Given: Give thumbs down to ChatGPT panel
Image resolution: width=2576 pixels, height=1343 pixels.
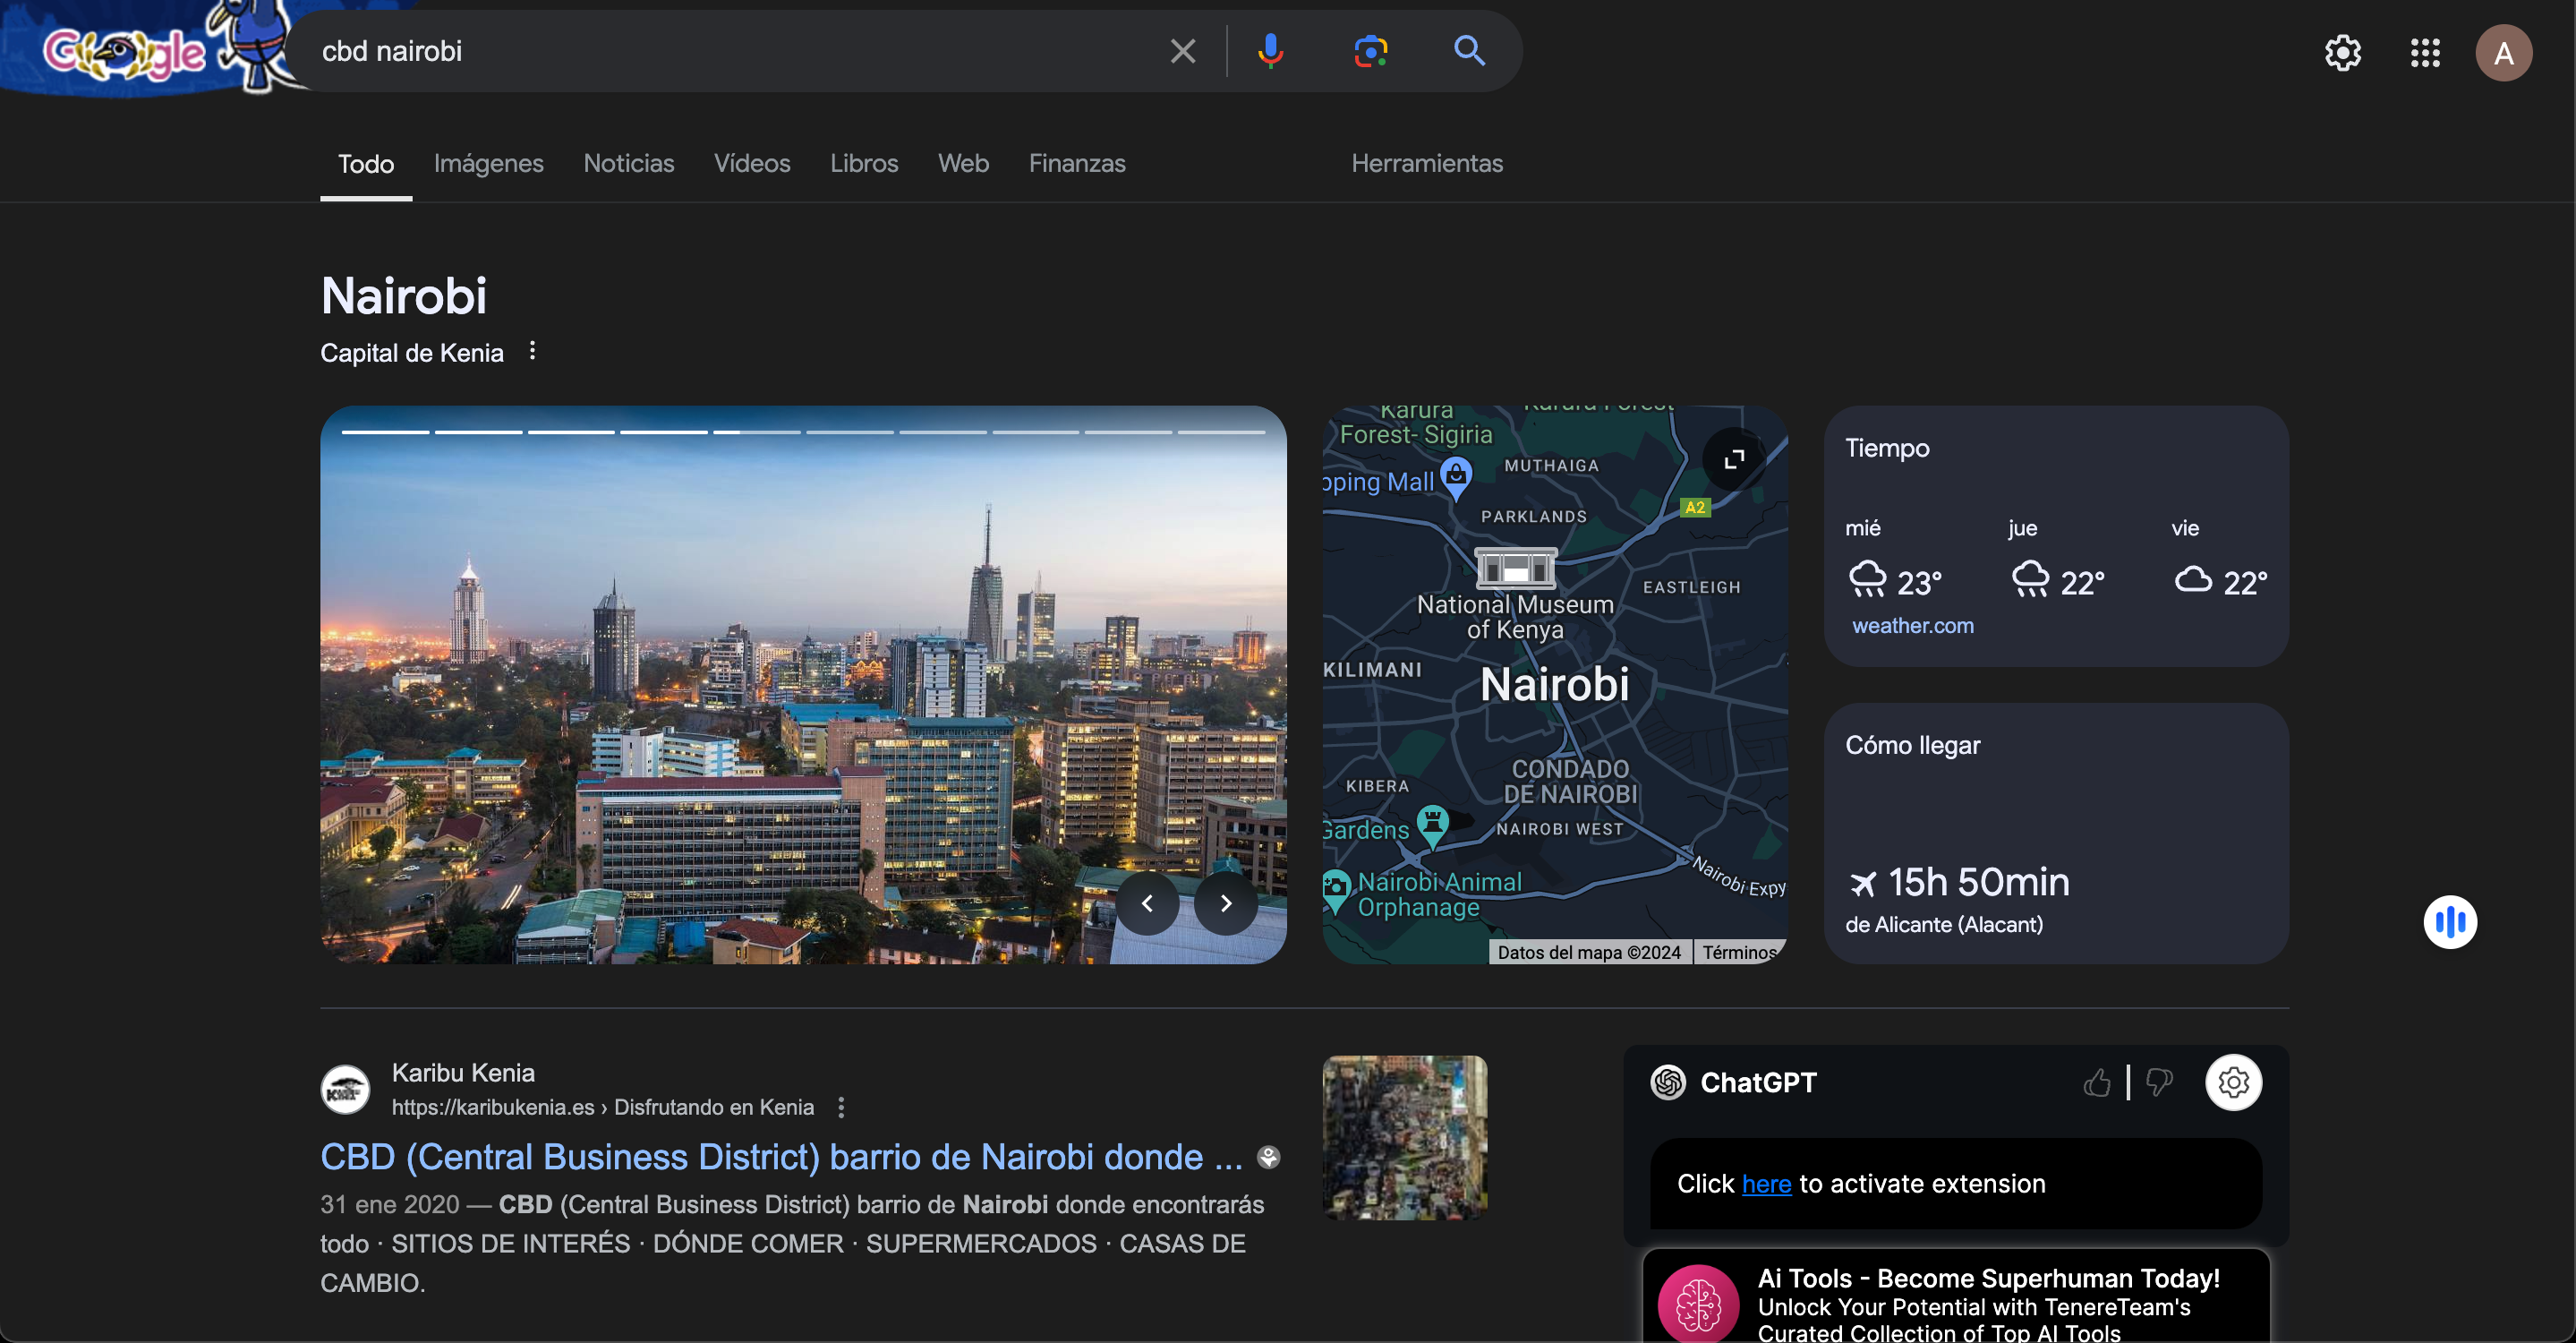Looking at the screenshot, I should coord(2160,1082).
